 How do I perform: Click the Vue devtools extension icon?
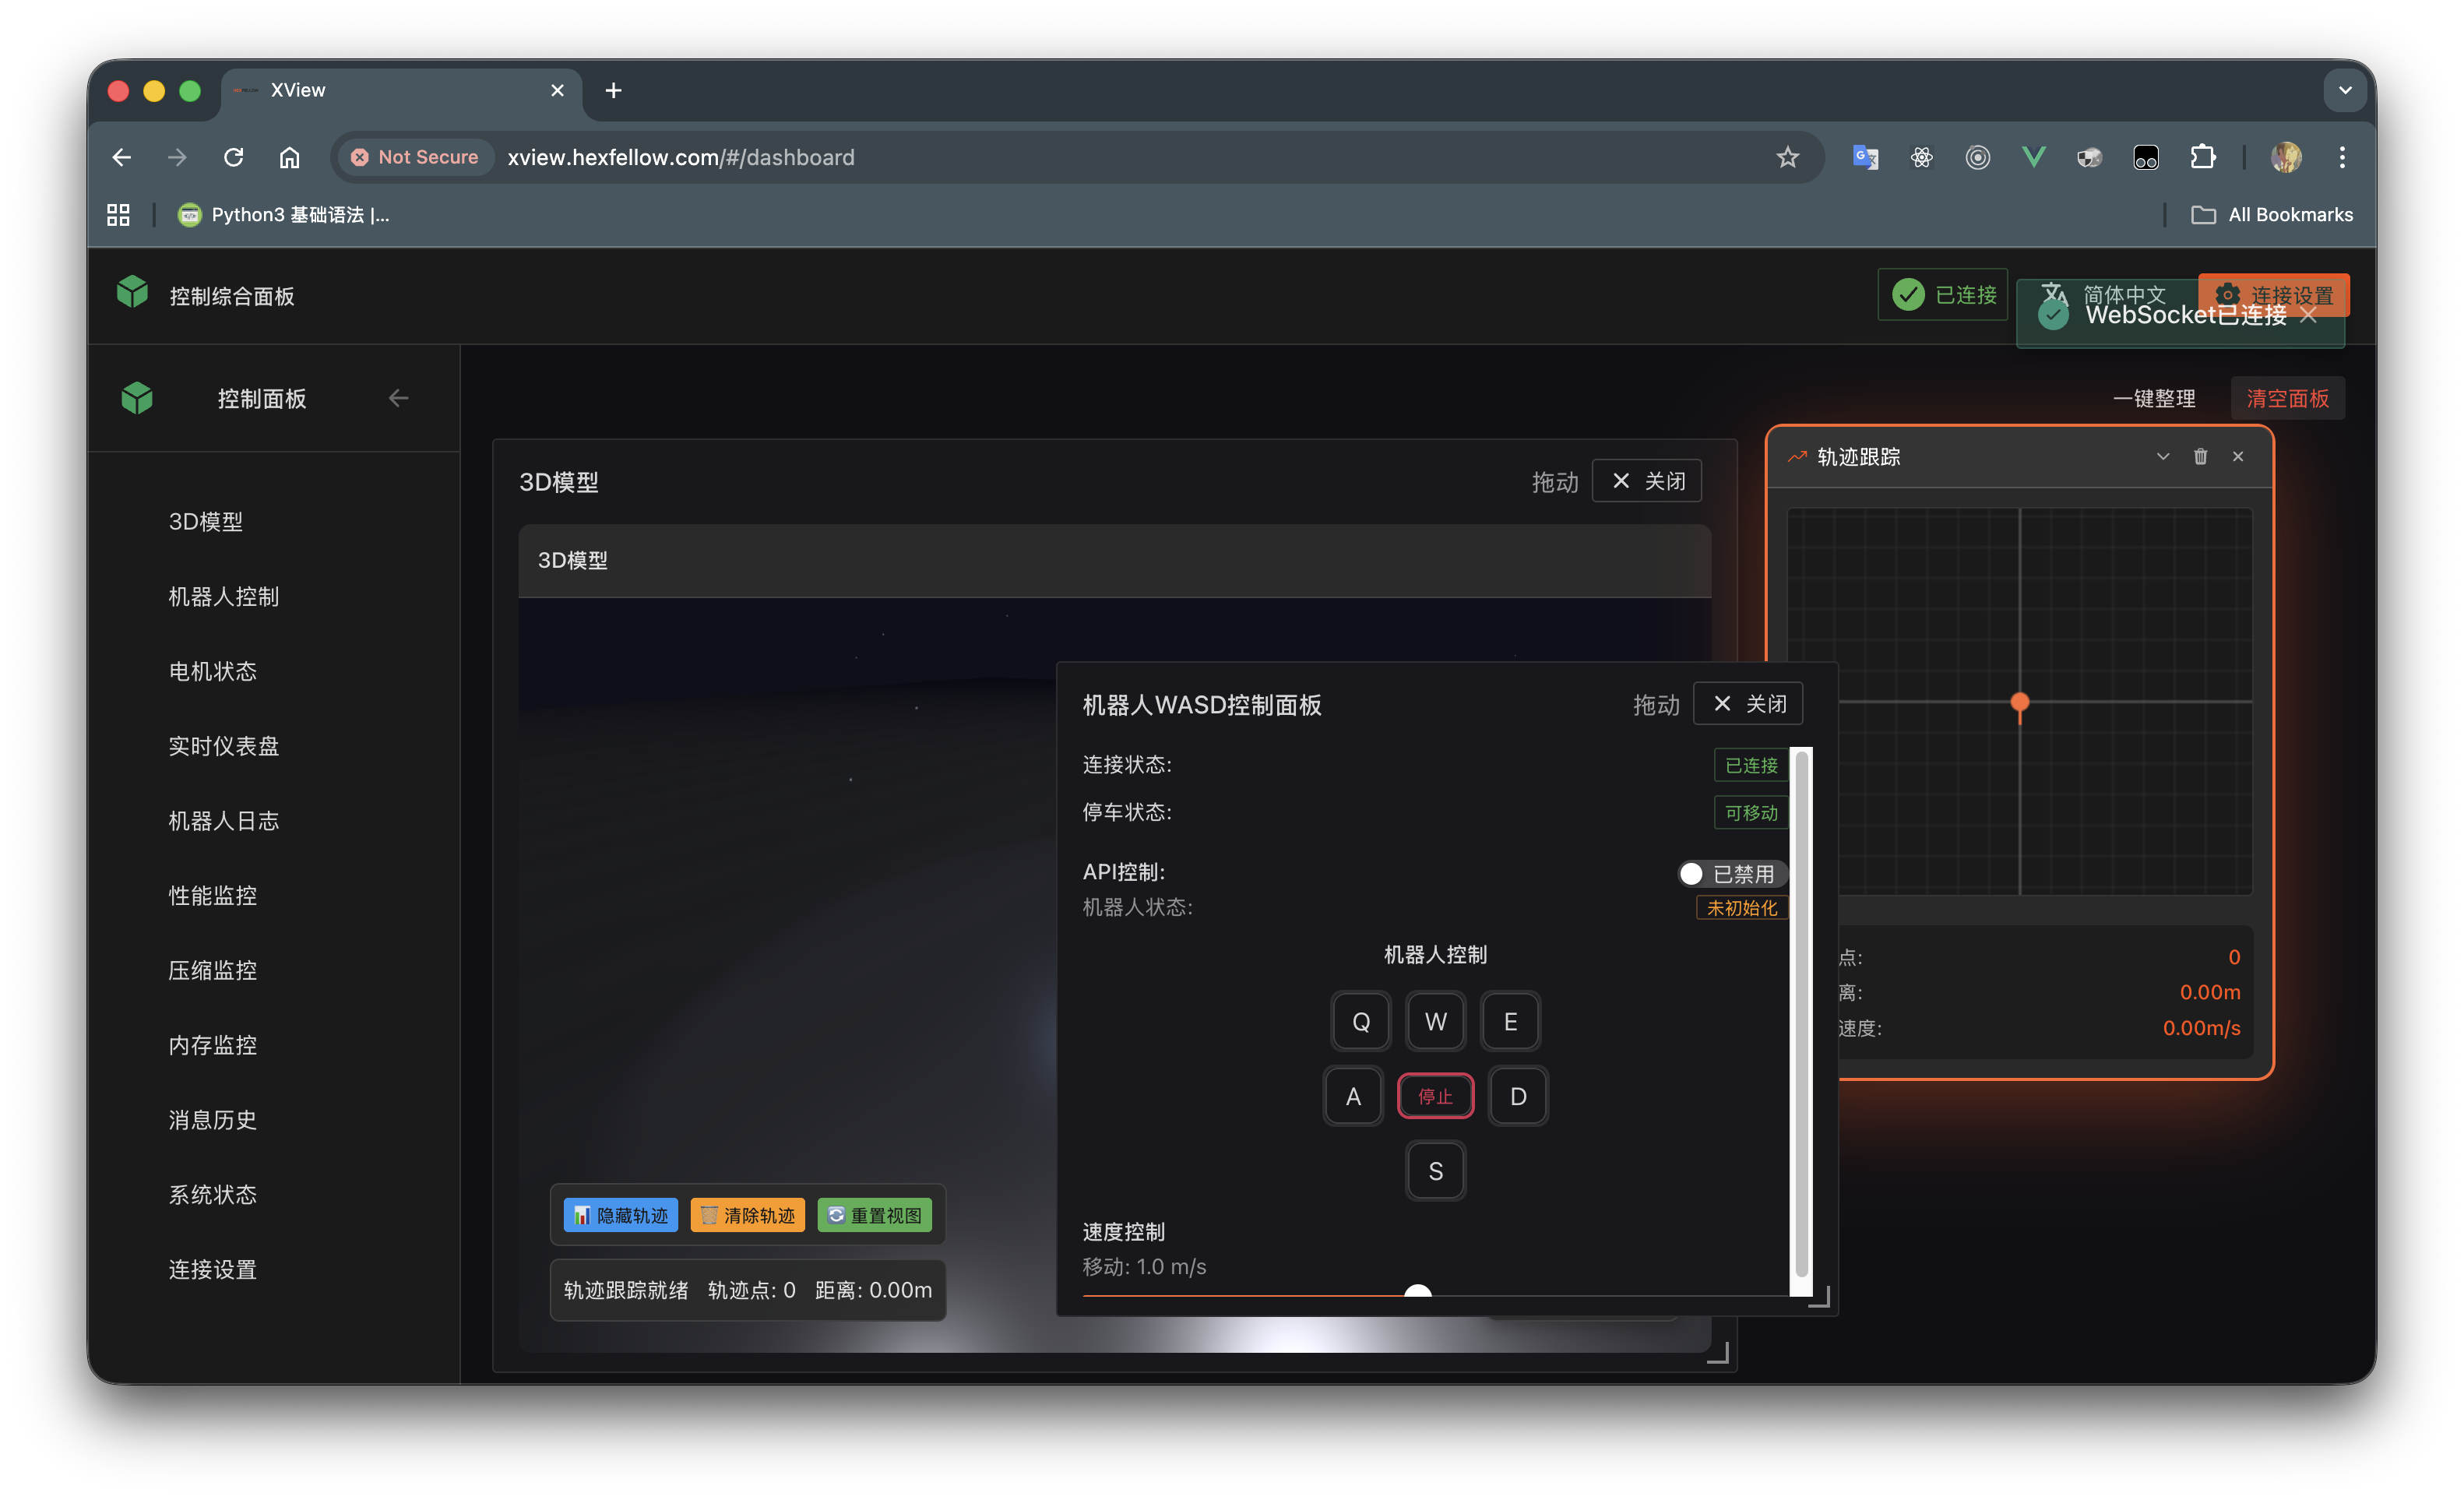(2033, 157)
